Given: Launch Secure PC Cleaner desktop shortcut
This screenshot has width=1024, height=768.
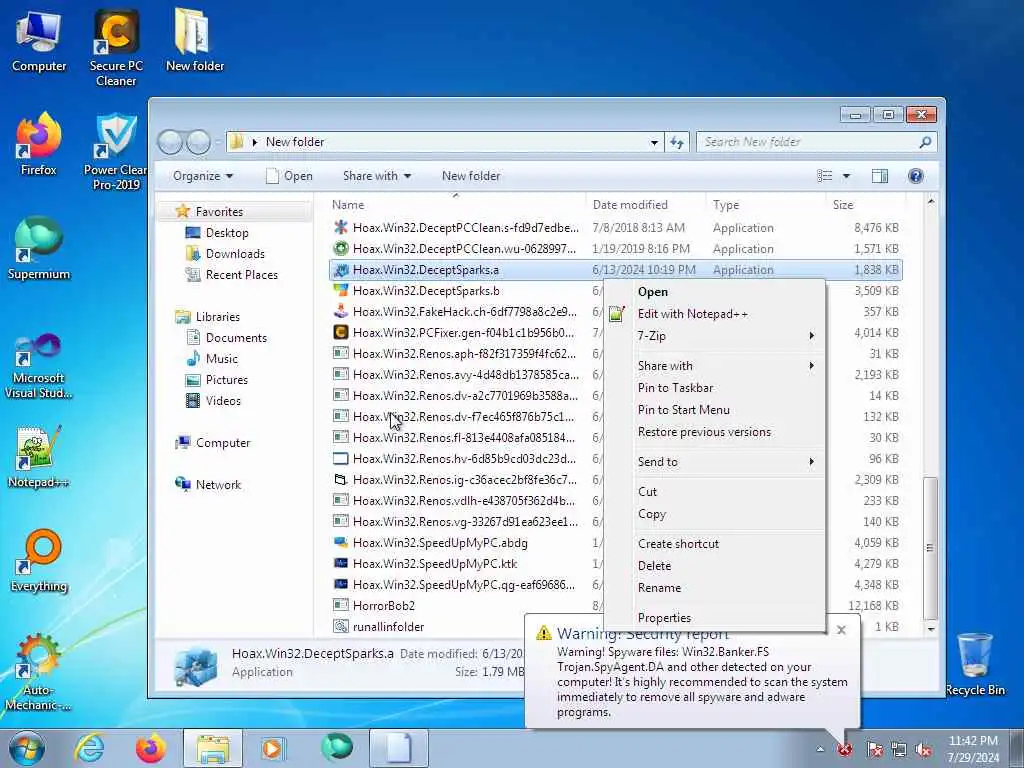Looking at the screenshot, I should click(x=116, y=48).
